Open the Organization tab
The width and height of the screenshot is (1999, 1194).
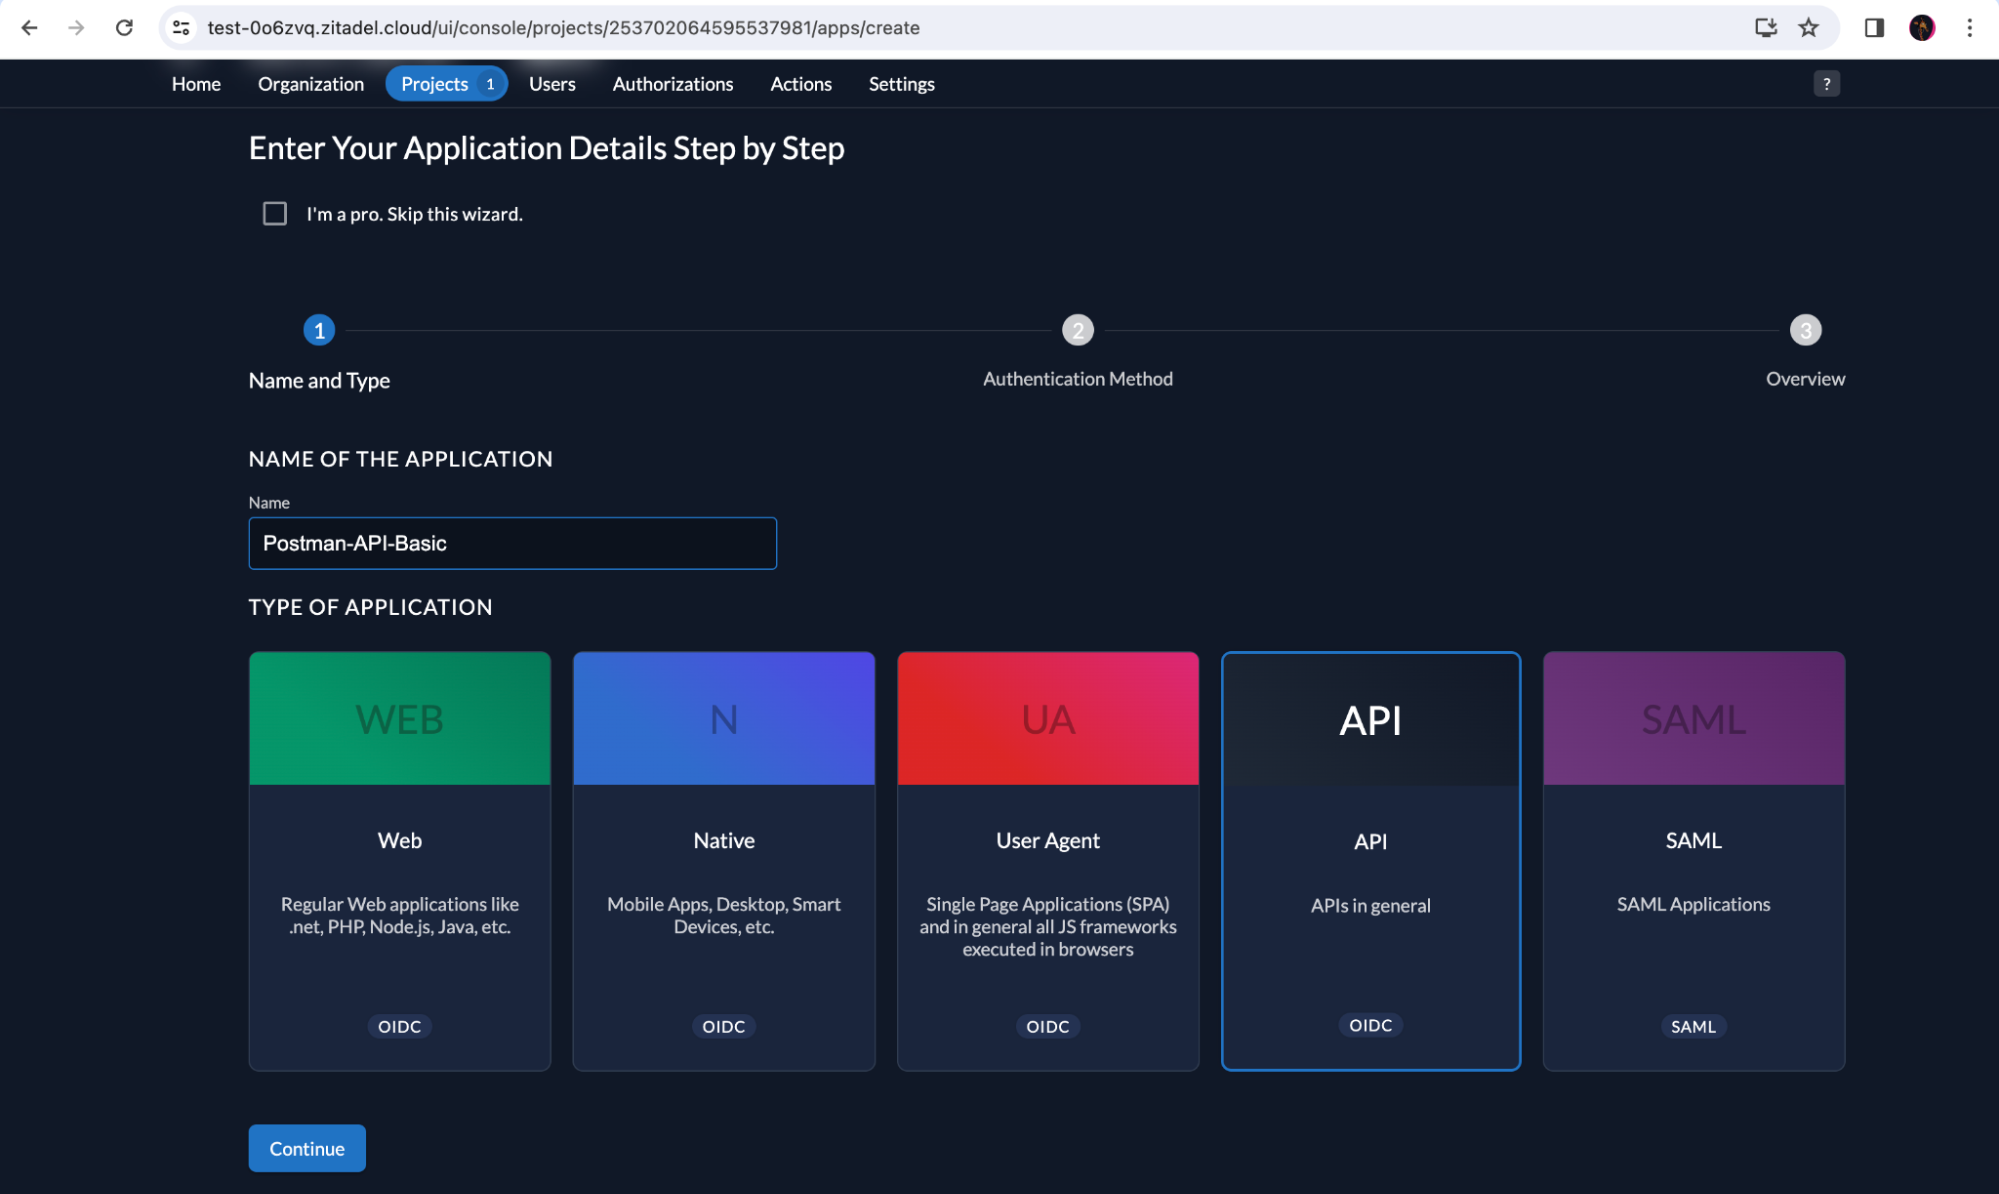coord(311,84)
